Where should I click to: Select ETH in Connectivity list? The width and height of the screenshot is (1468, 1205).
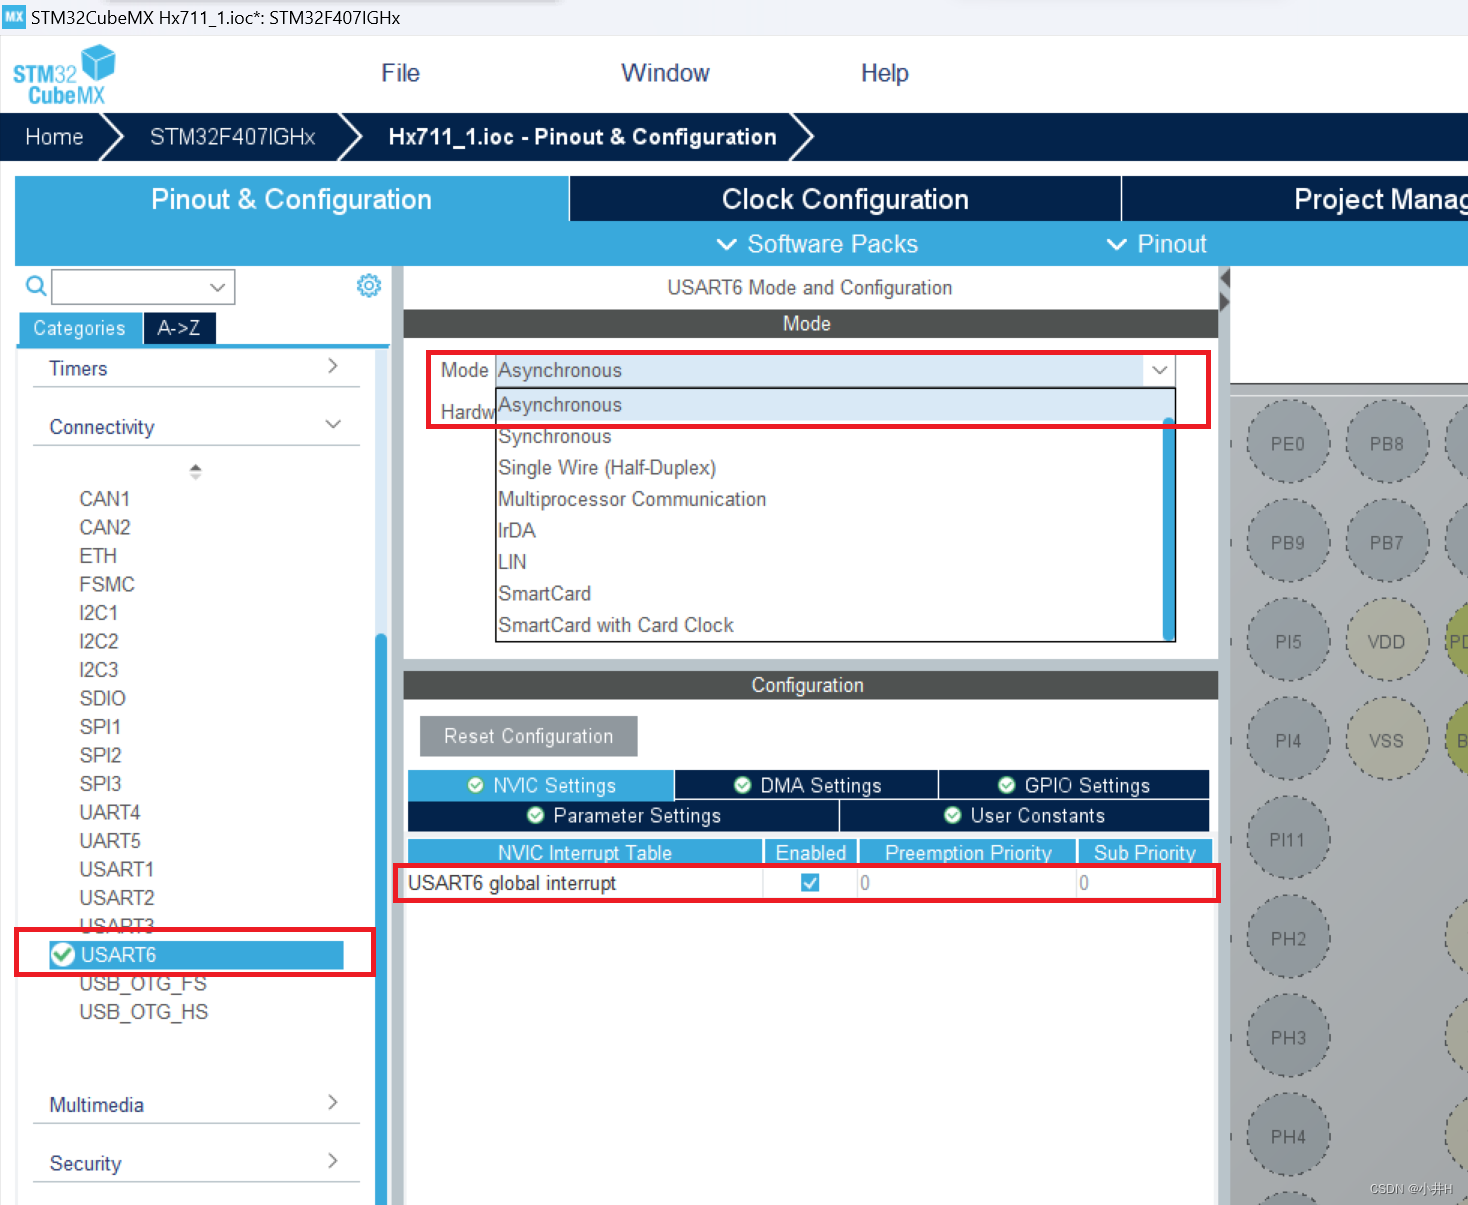[98, 555]
